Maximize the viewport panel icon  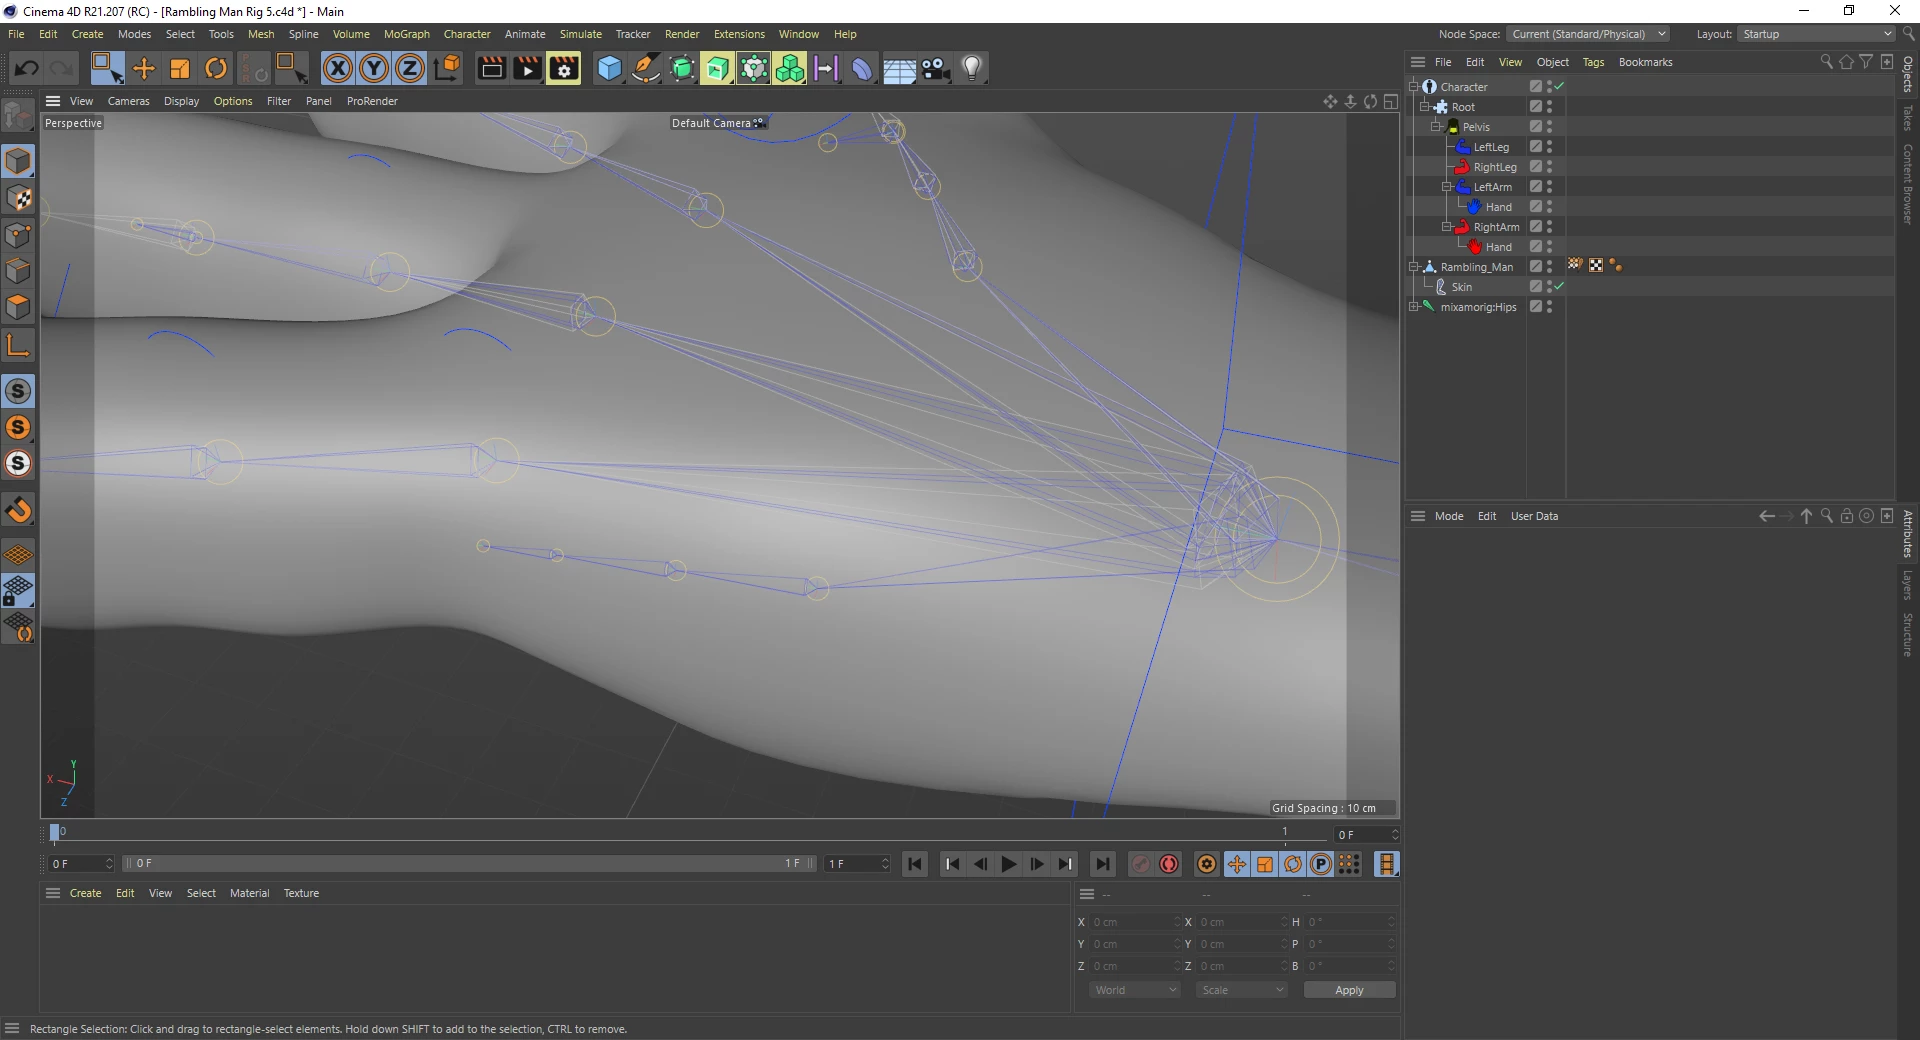pyautogui.click(x=1390, y=101)
